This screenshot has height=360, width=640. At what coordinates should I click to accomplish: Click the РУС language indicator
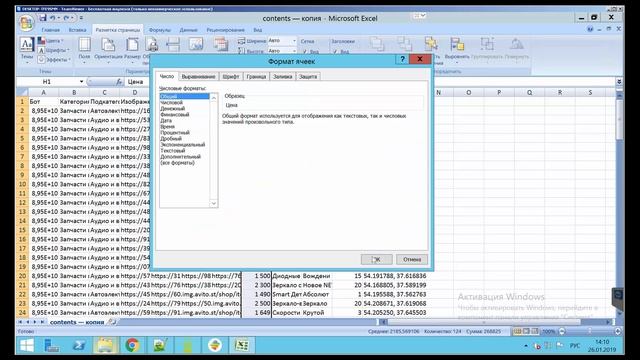(575, 346)
